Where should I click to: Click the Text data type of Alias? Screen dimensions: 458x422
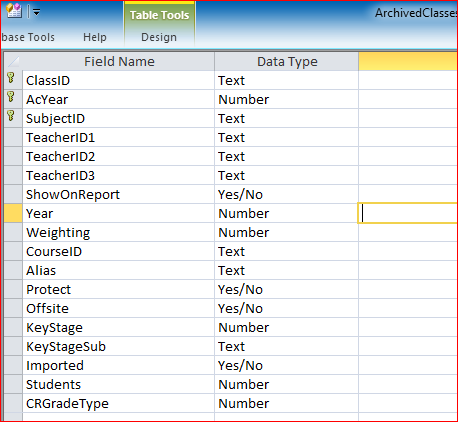(x=231, y=271)
